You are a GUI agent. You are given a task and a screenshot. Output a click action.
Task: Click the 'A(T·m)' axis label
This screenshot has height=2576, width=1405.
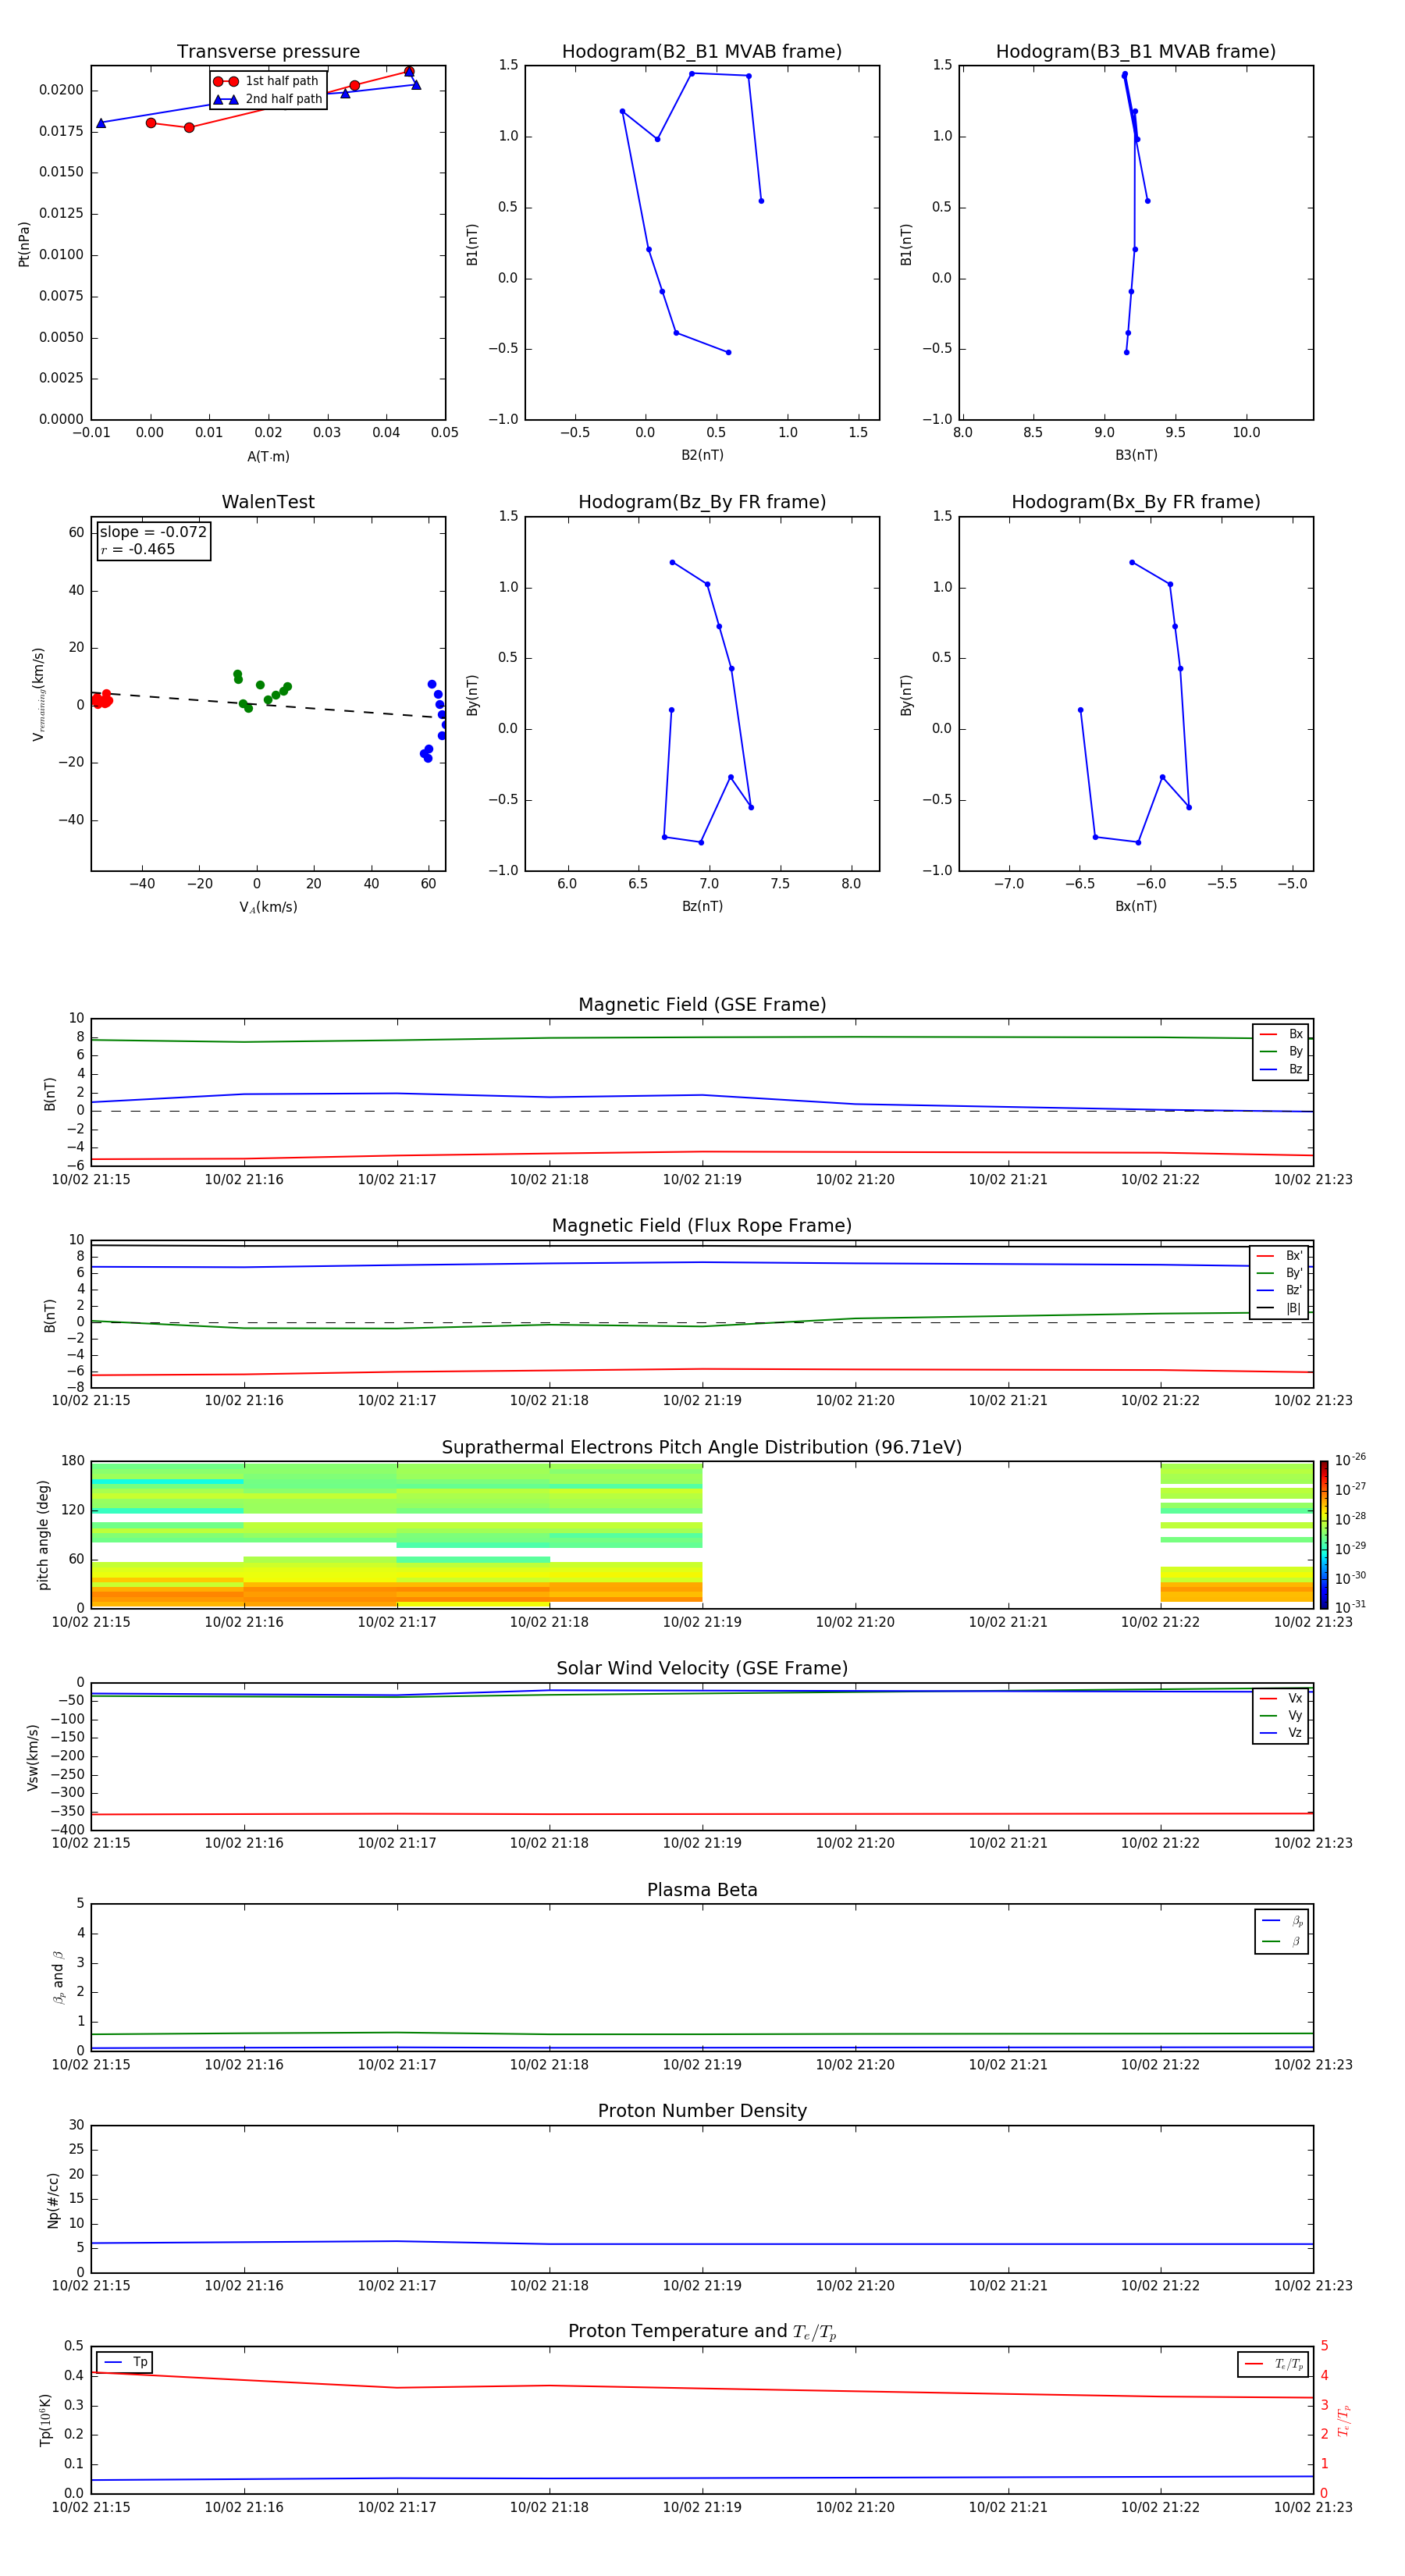click(268, 457)
